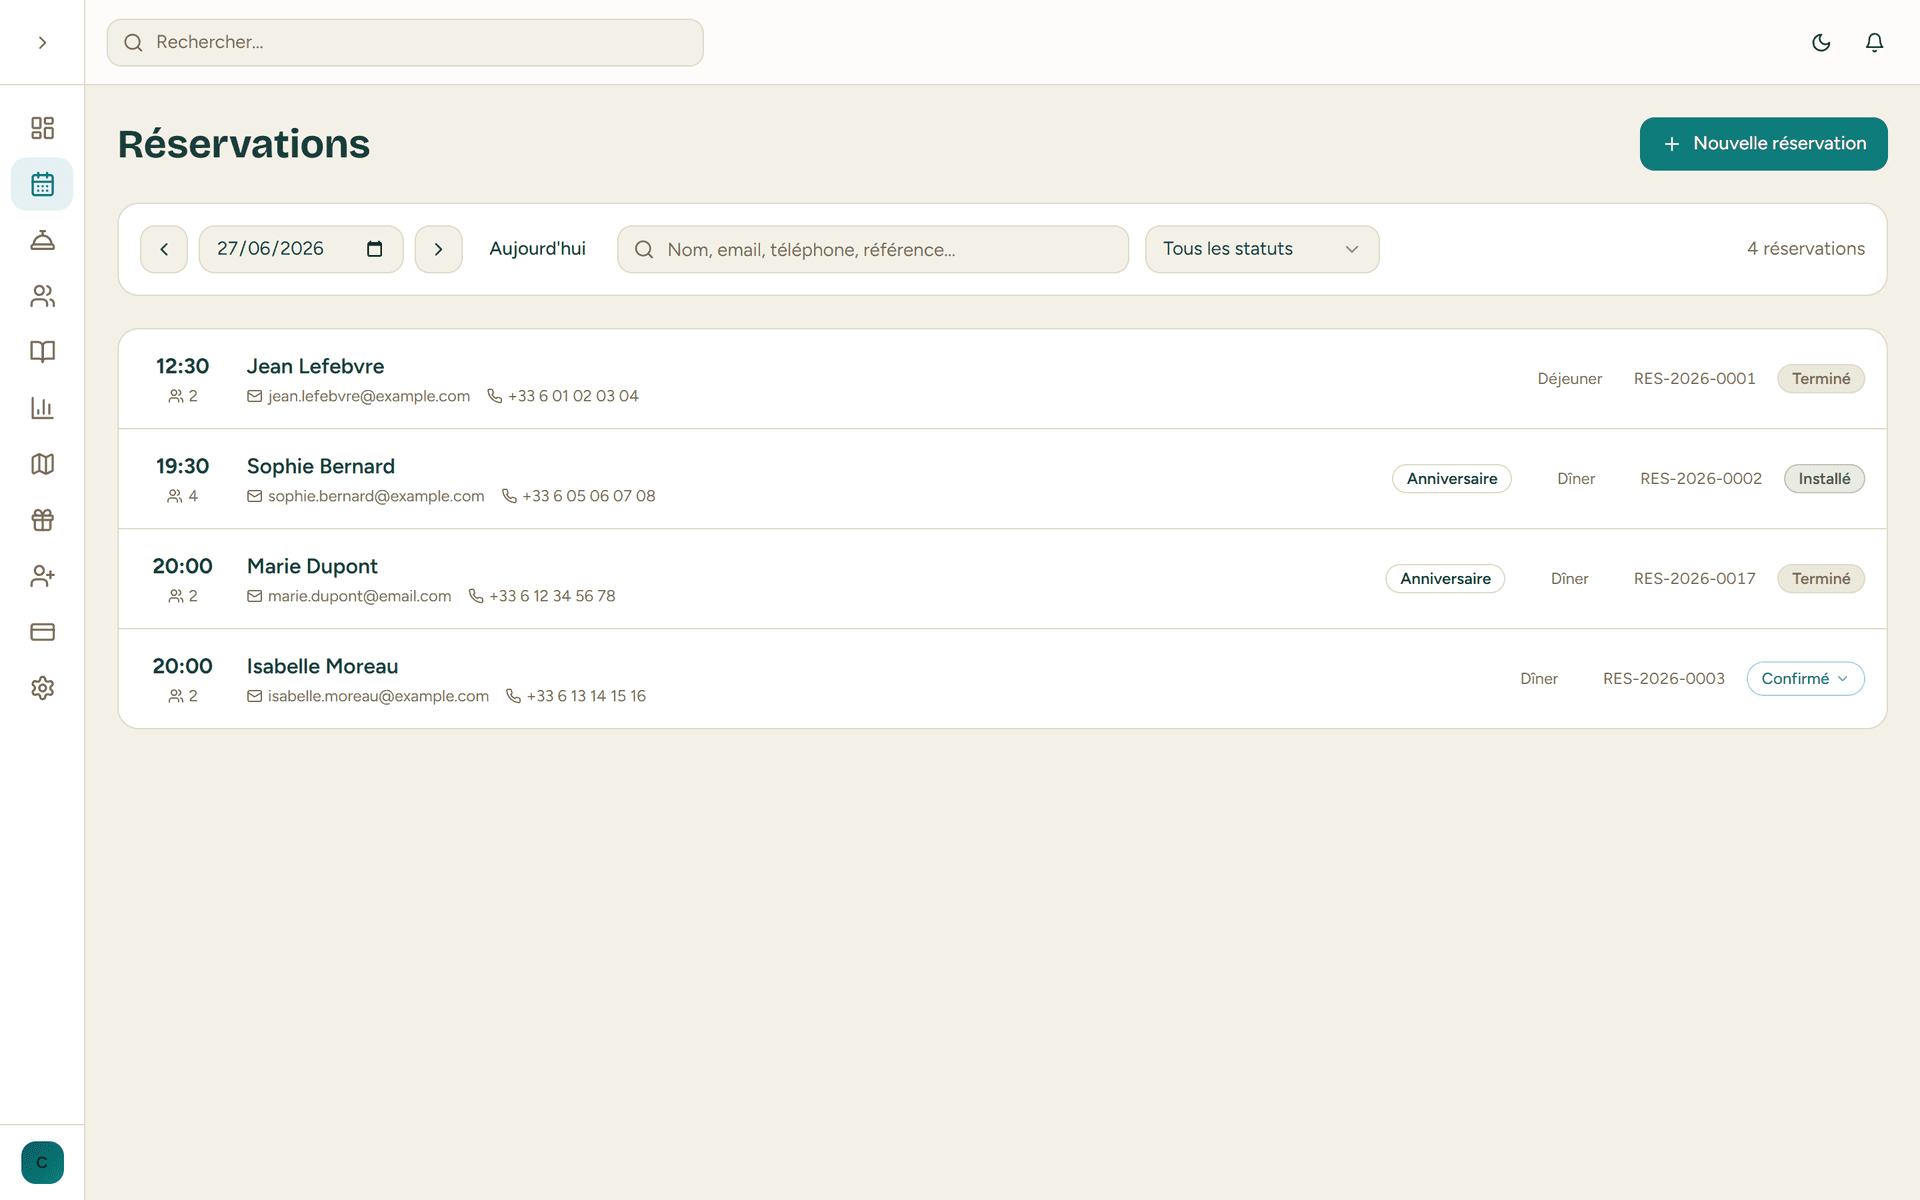Focus the Rechercher global search field
This screenshot has width=1920, height=1200.
[x=405, y=42]
